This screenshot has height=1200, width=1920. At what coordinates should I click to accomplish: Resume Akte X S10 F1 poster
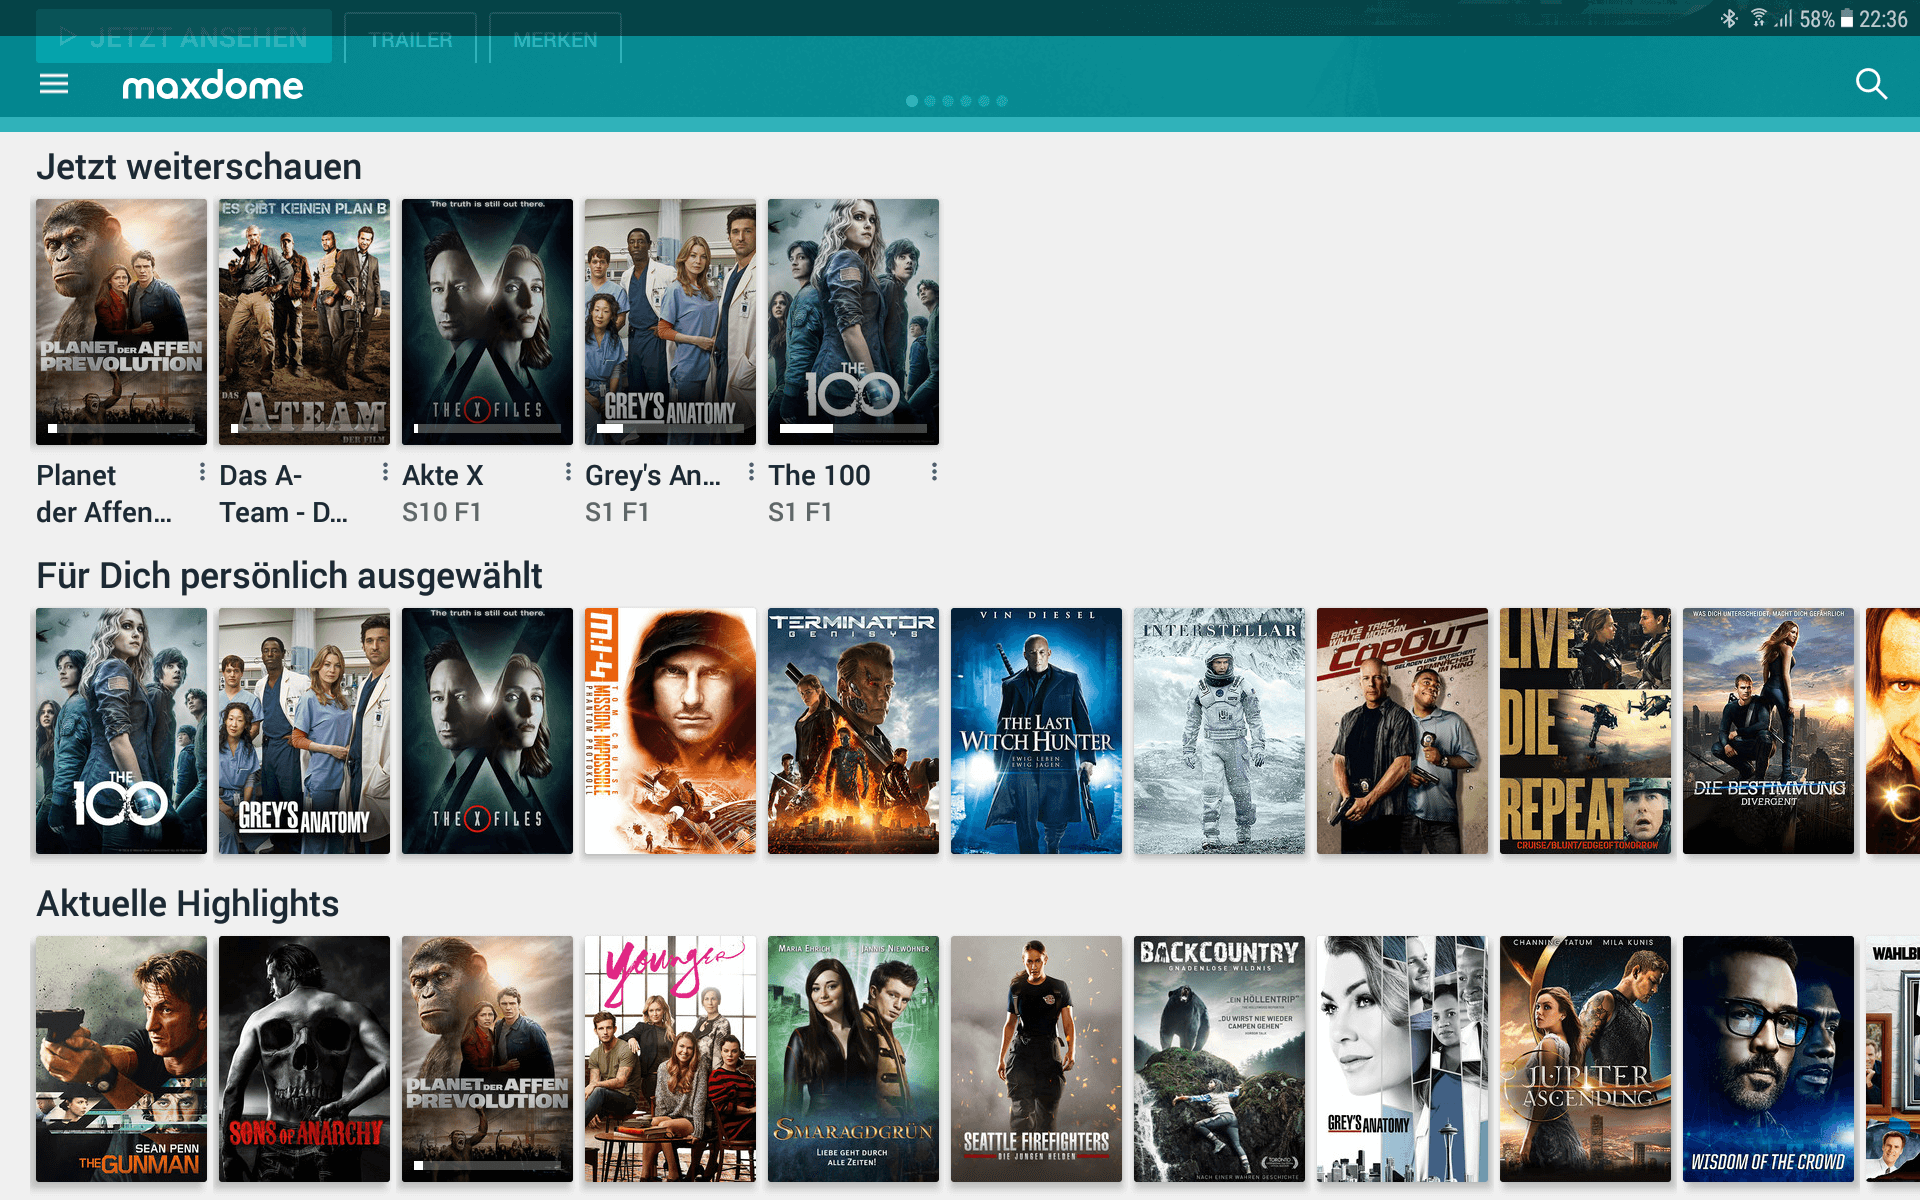(x=487, y=322)
